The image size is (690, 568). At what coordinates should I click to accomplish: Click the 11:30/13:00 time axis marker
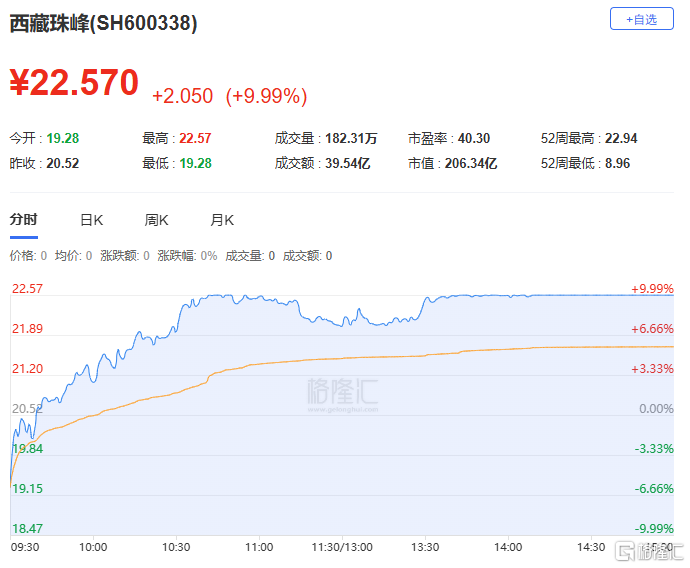tap(342, 547)
